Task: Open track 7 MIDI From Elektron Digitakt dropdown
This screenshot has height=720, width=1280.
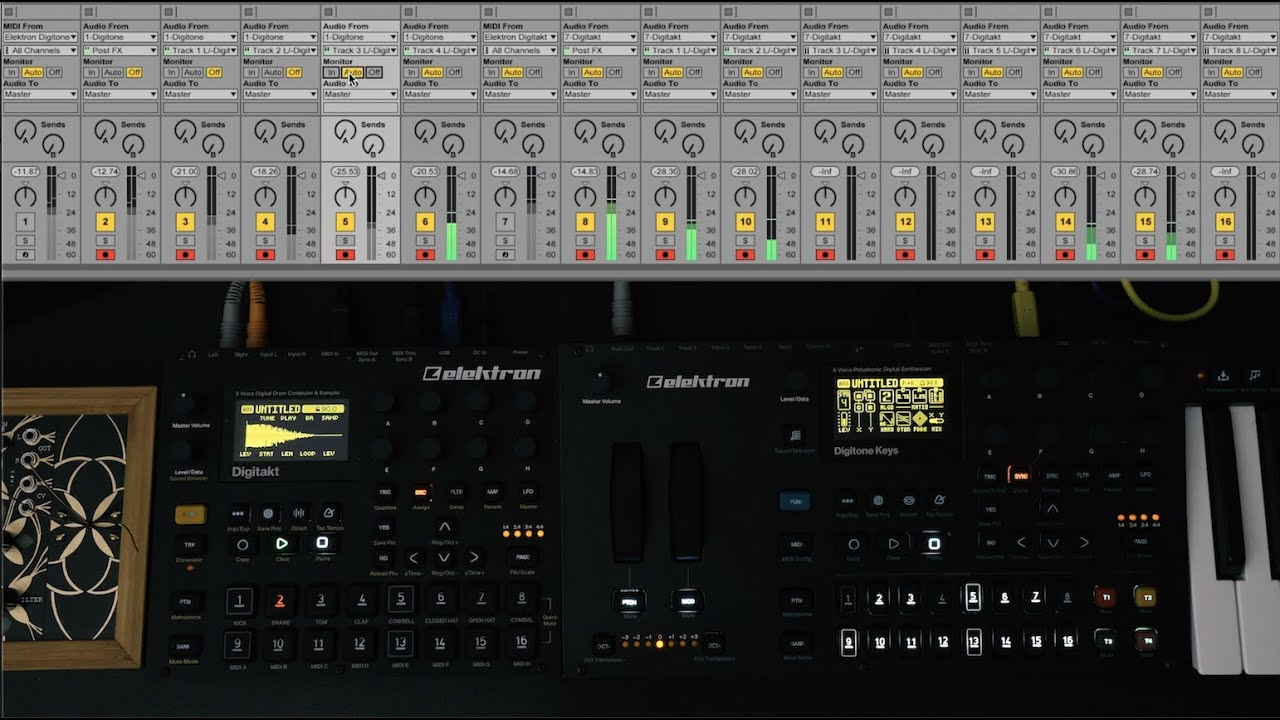Action: [x=520, y=37]
